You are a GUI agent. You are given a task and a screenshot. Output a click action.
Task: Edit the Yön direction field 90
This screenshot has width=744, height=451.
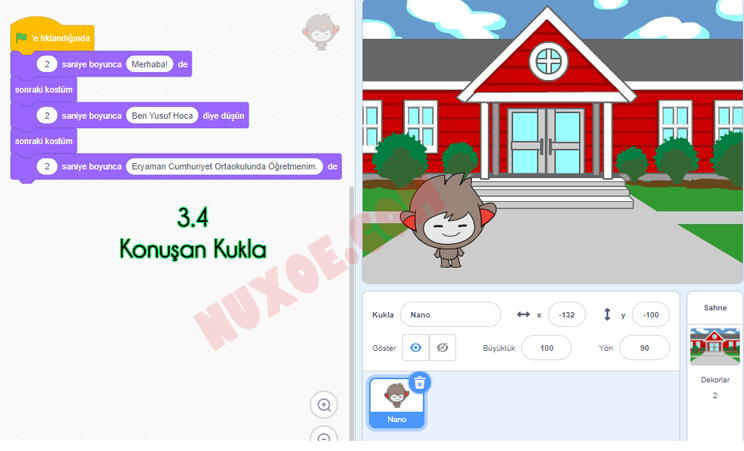(644, 348)
